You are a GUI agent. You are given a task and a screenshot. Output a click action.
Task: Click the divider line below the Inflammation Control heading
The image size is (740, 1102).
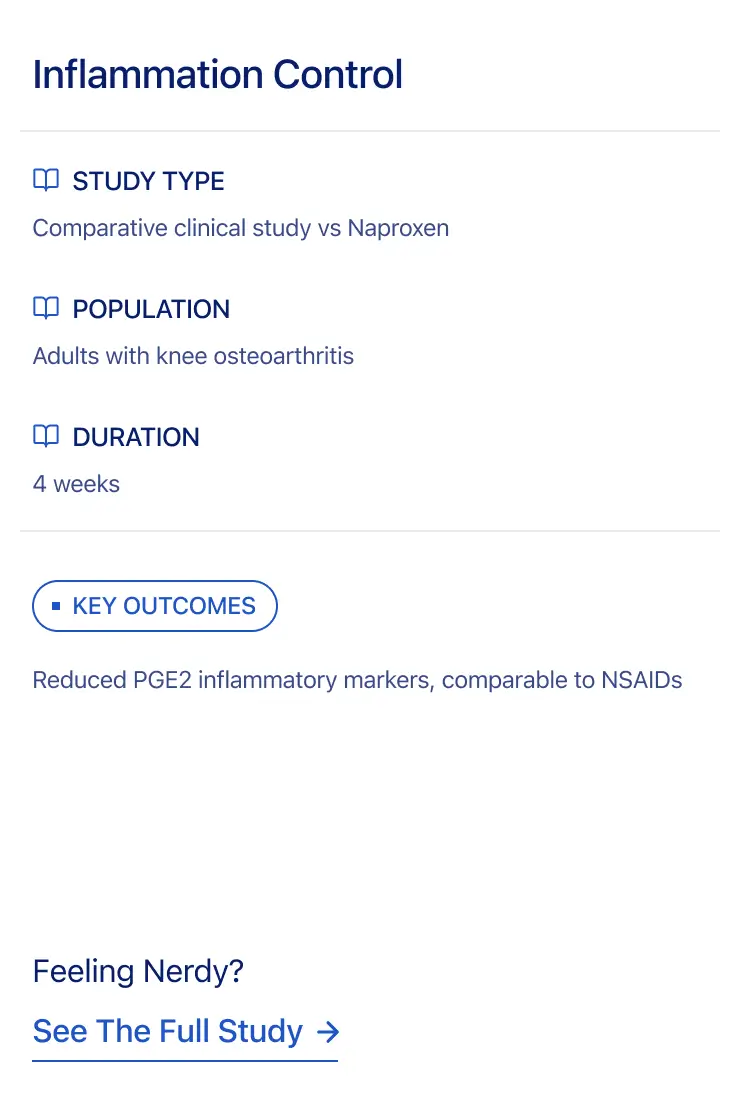tap(370, 131)
